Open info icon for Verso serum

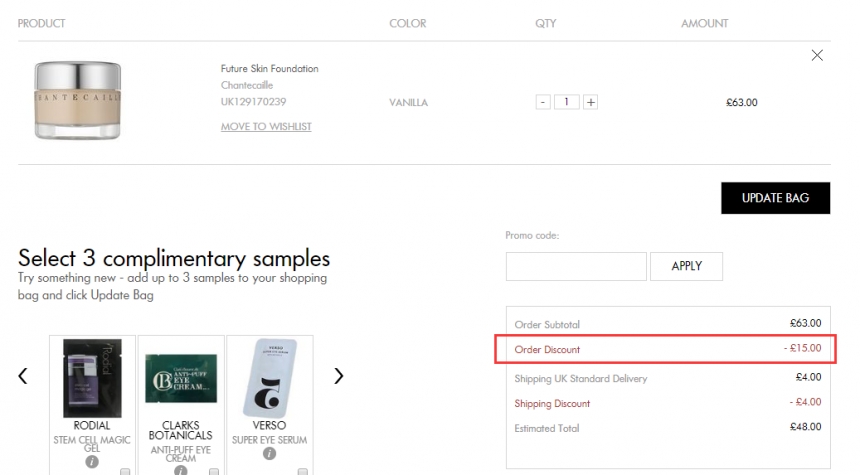pos(269,453)
